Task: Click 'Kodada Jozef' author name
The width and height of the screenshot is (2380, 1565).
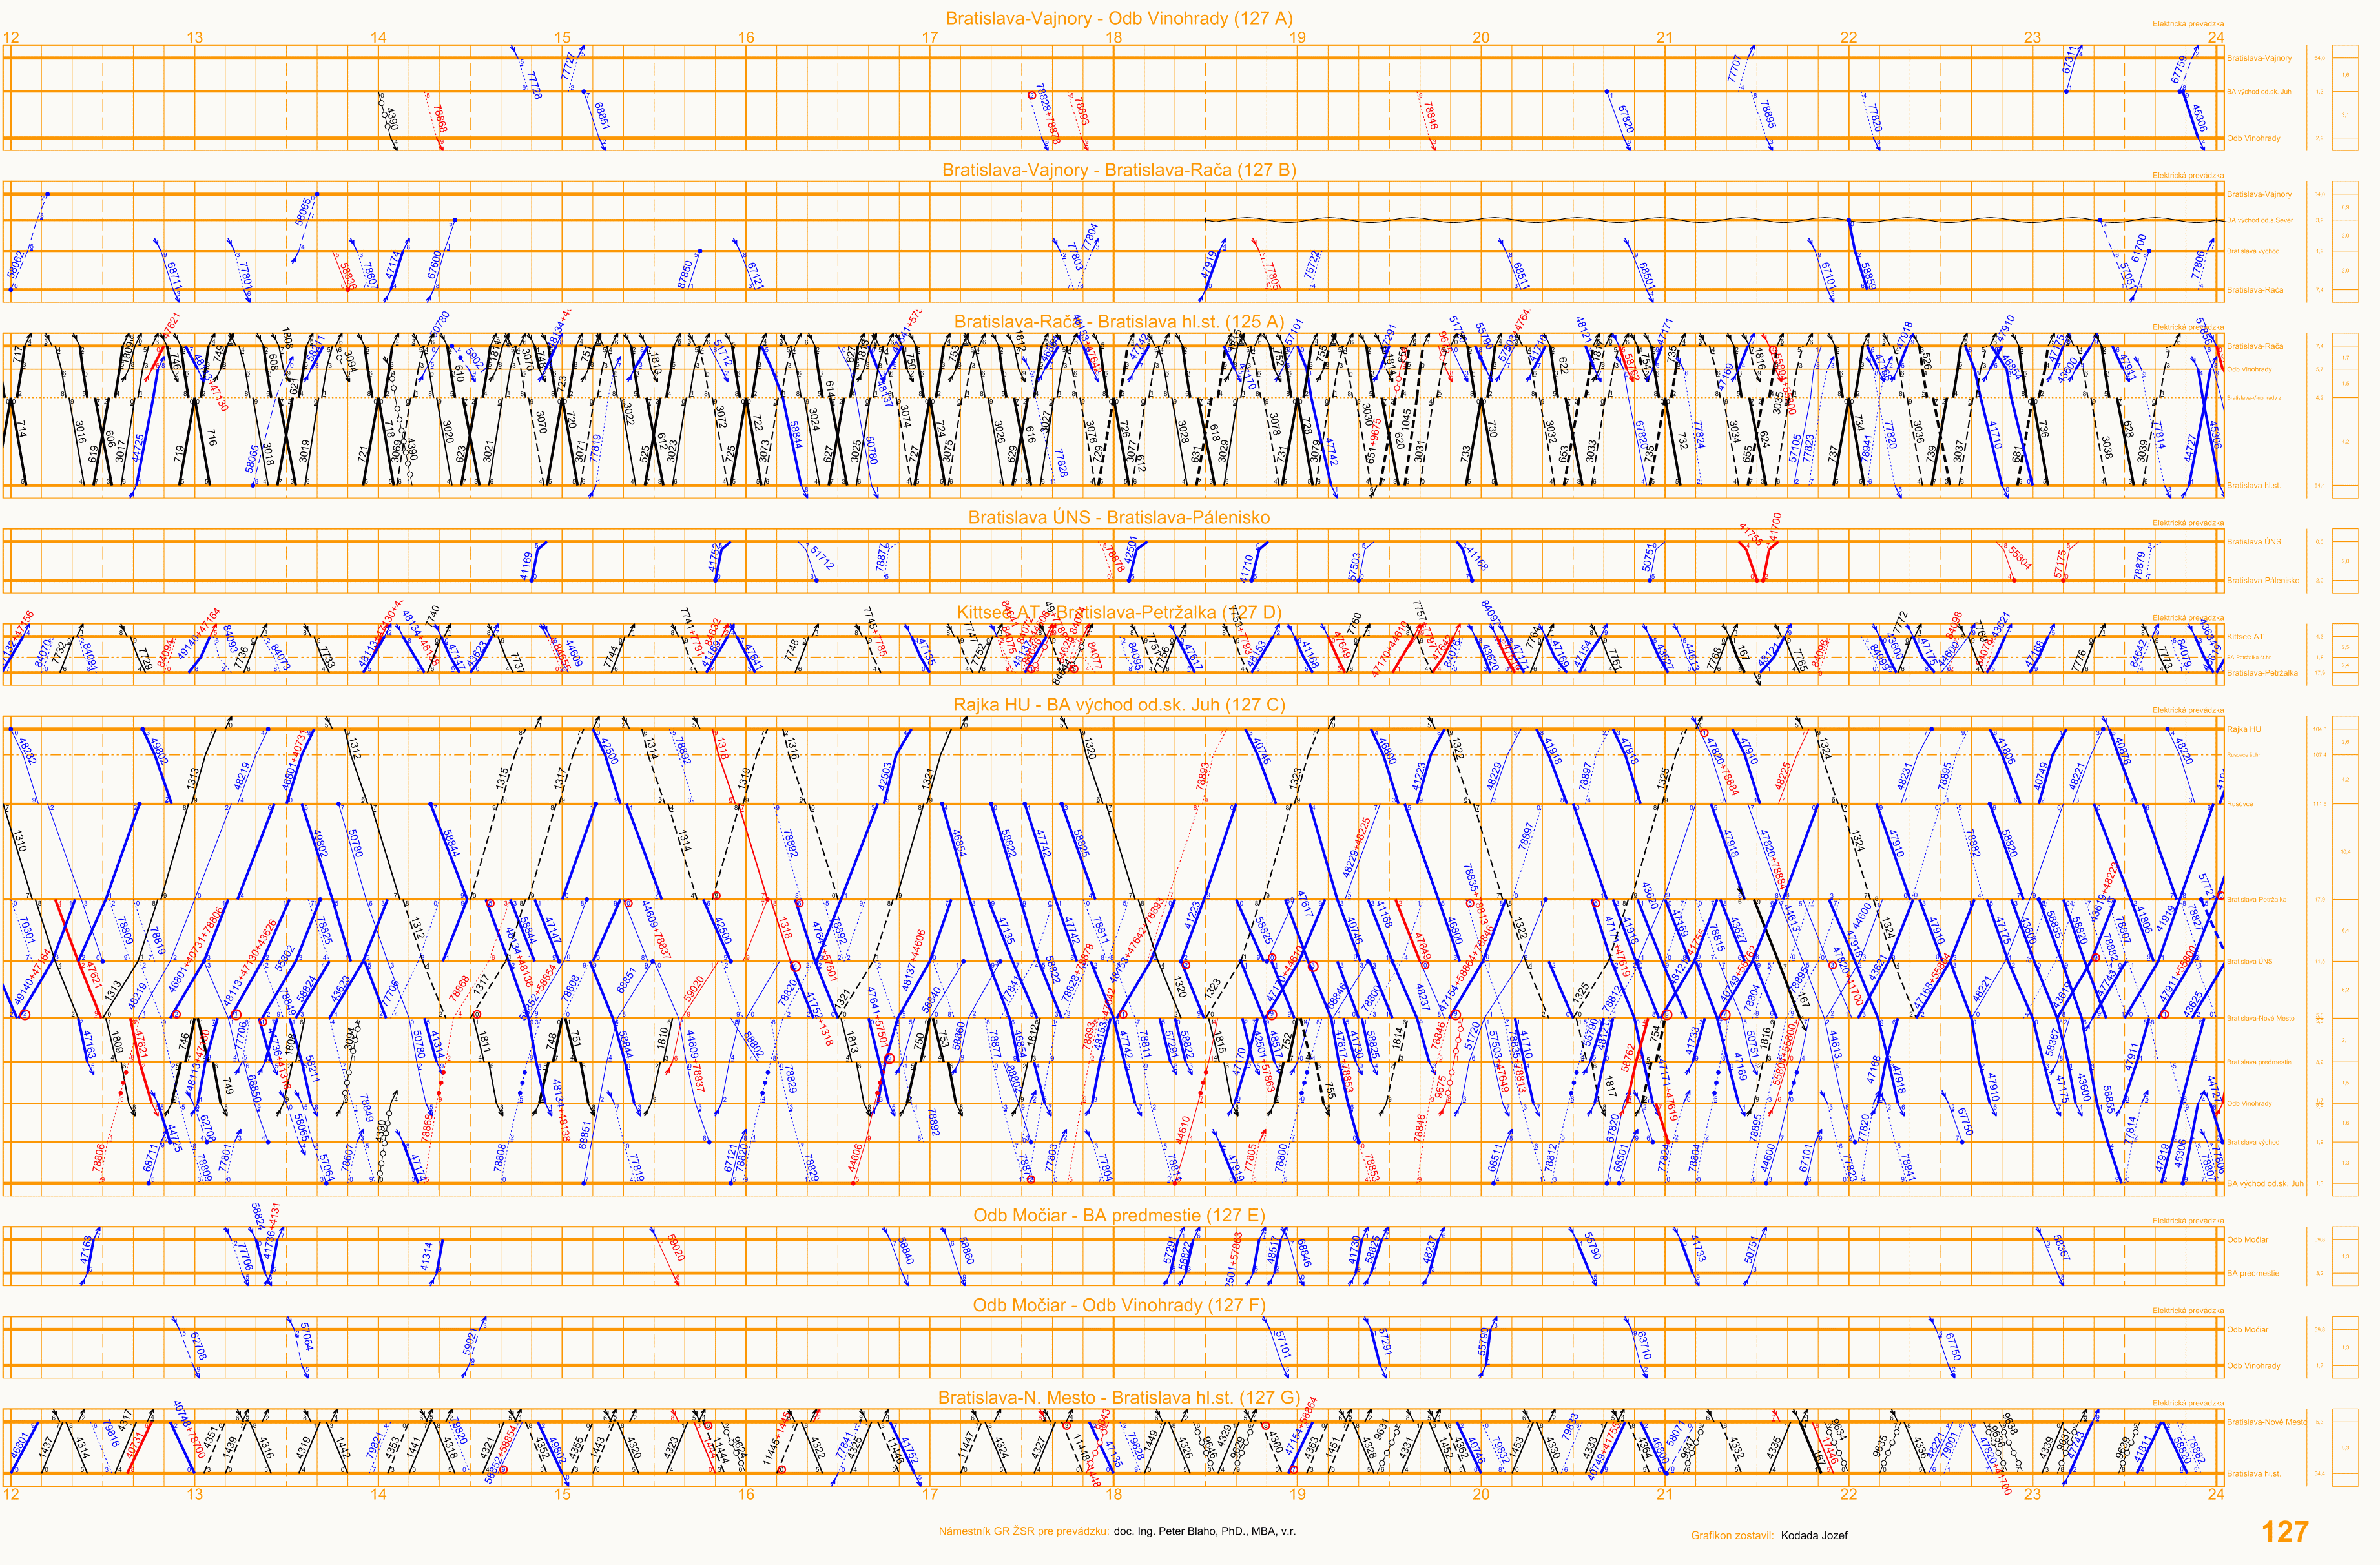Action: click(x=1814, y=1535)
